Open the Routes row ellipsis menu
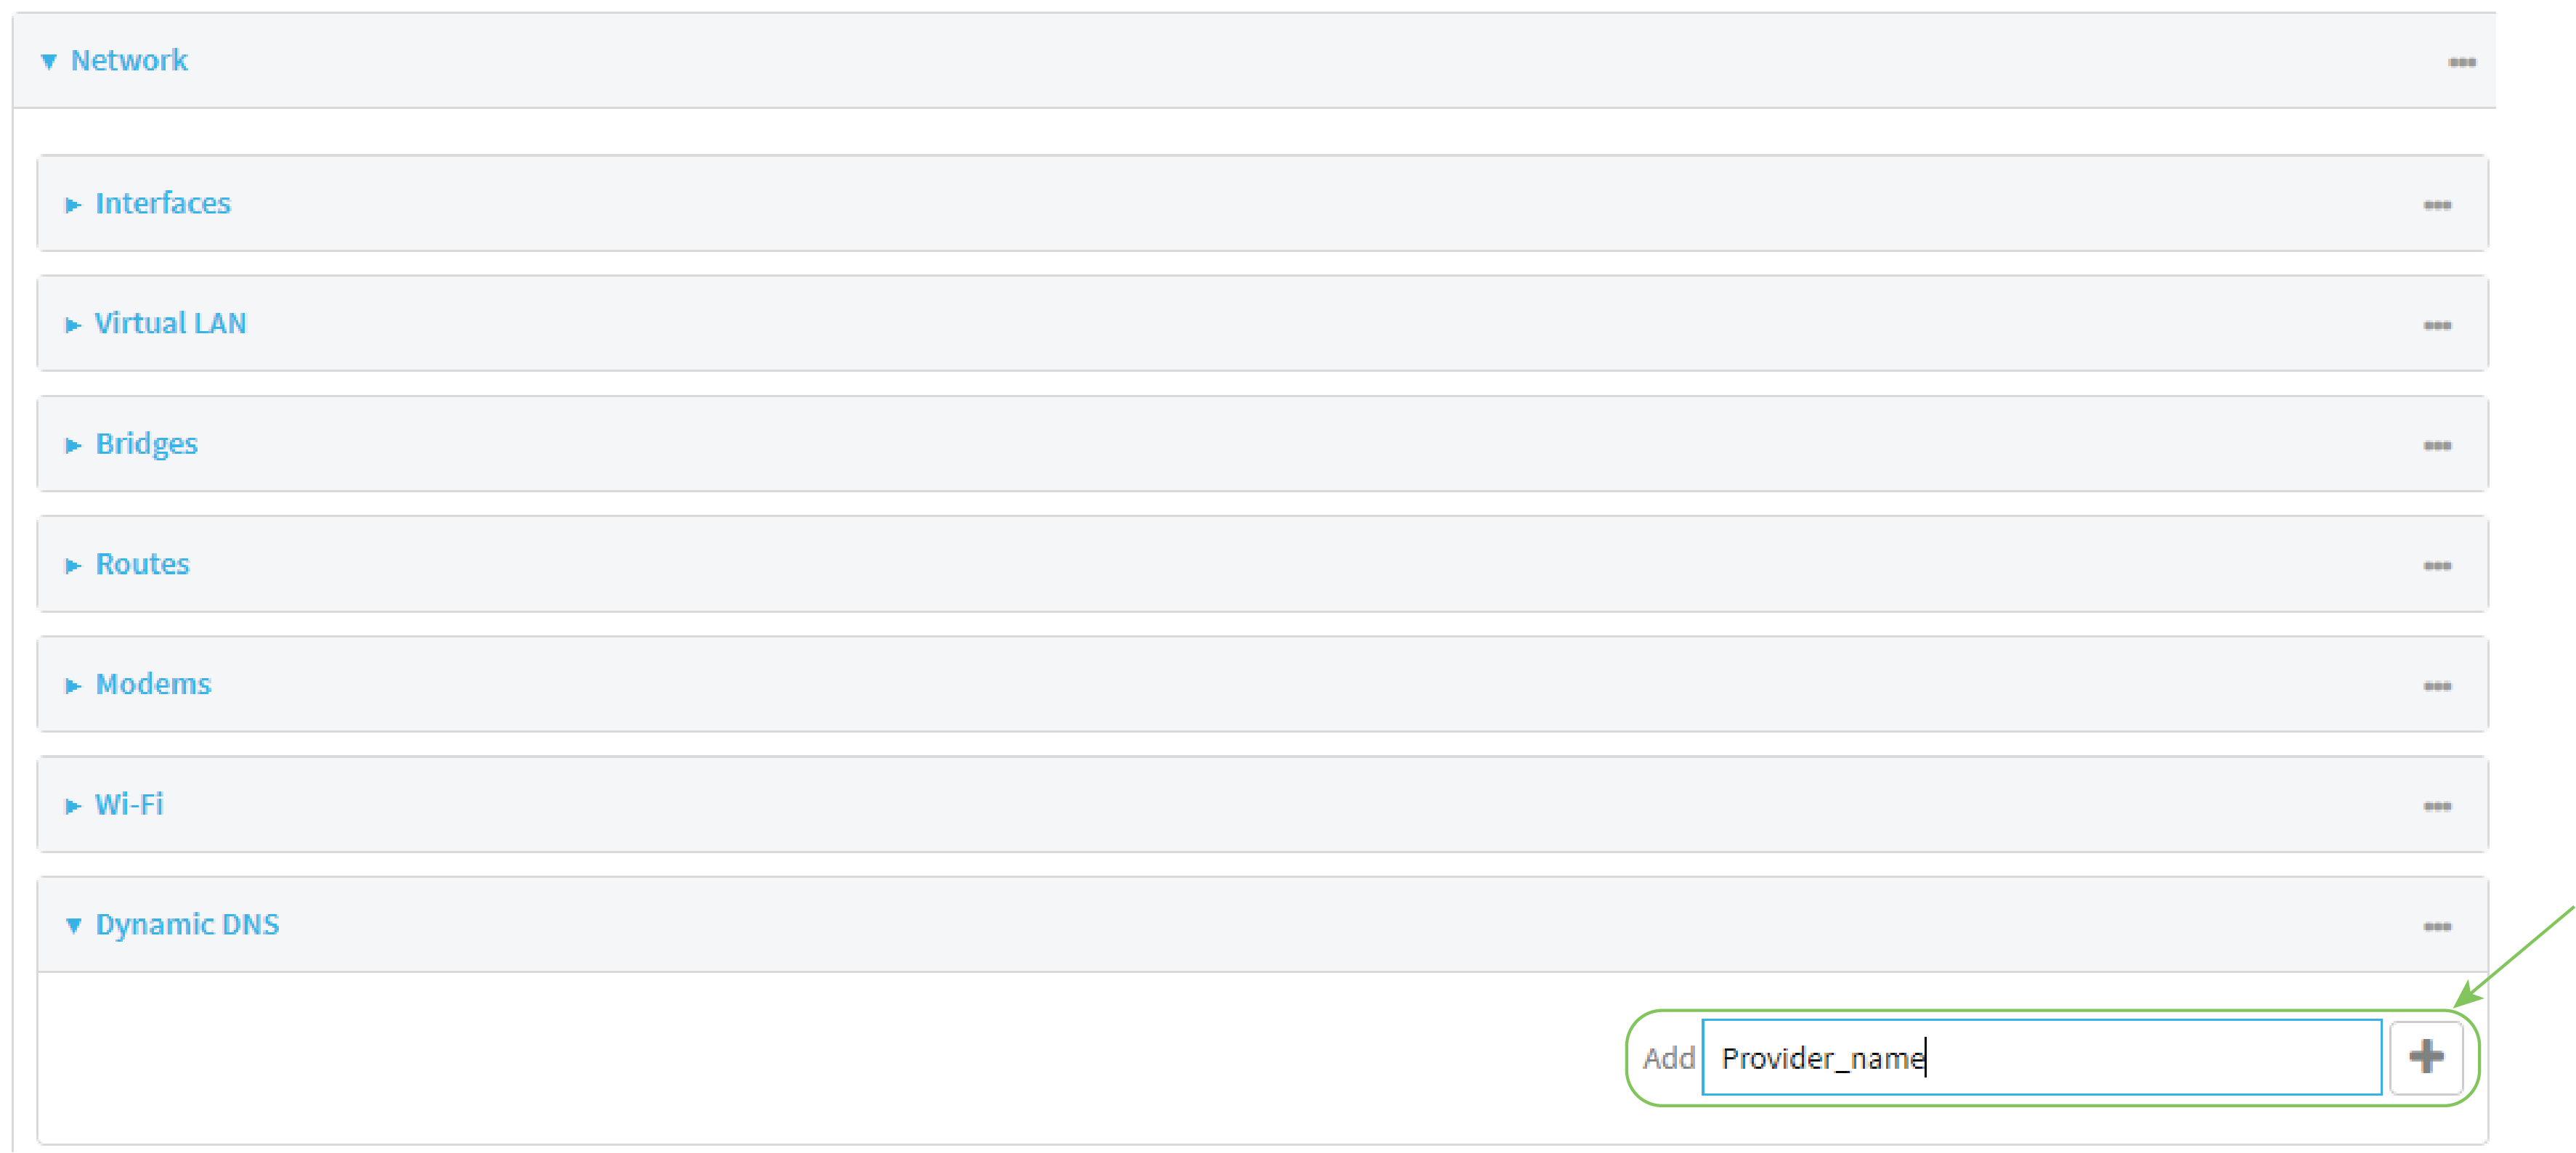The image size is (2576, 1153). [2437, 566]
